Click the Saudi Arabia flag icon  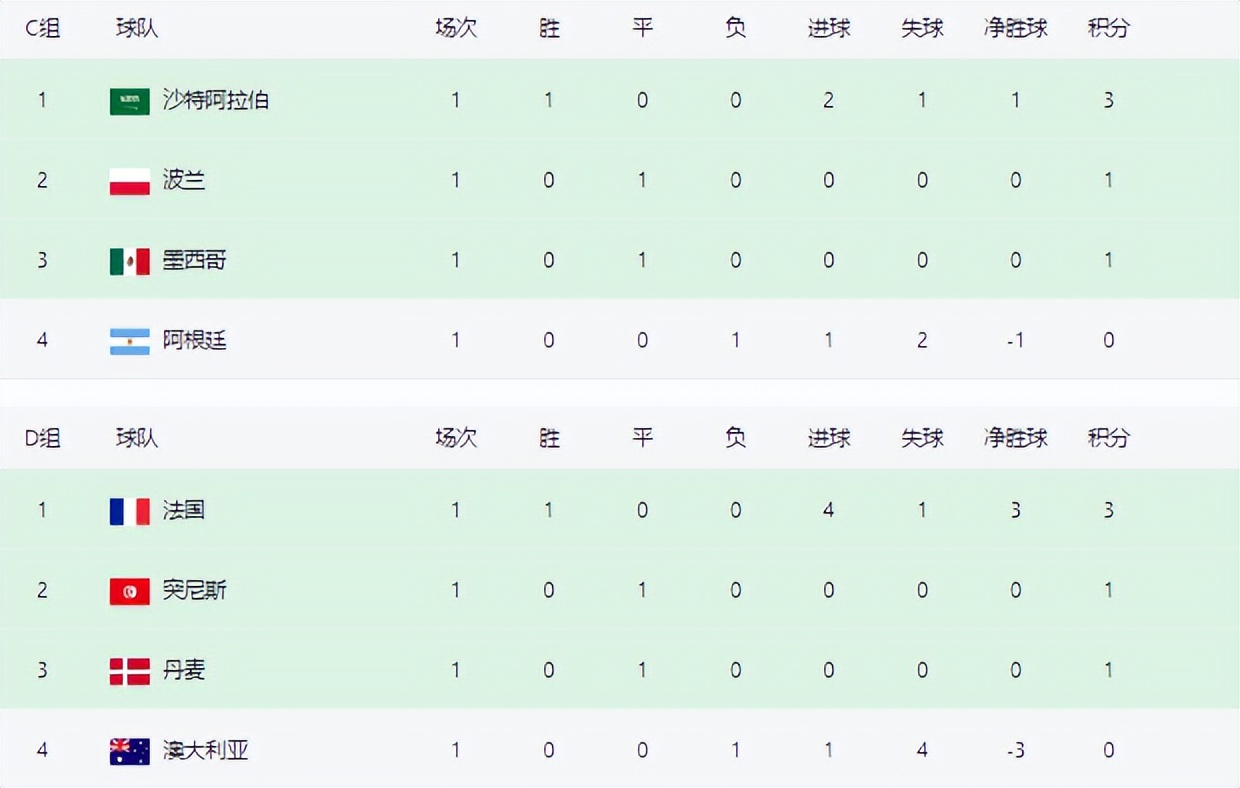pyautogui.click(x=130, y=101)
